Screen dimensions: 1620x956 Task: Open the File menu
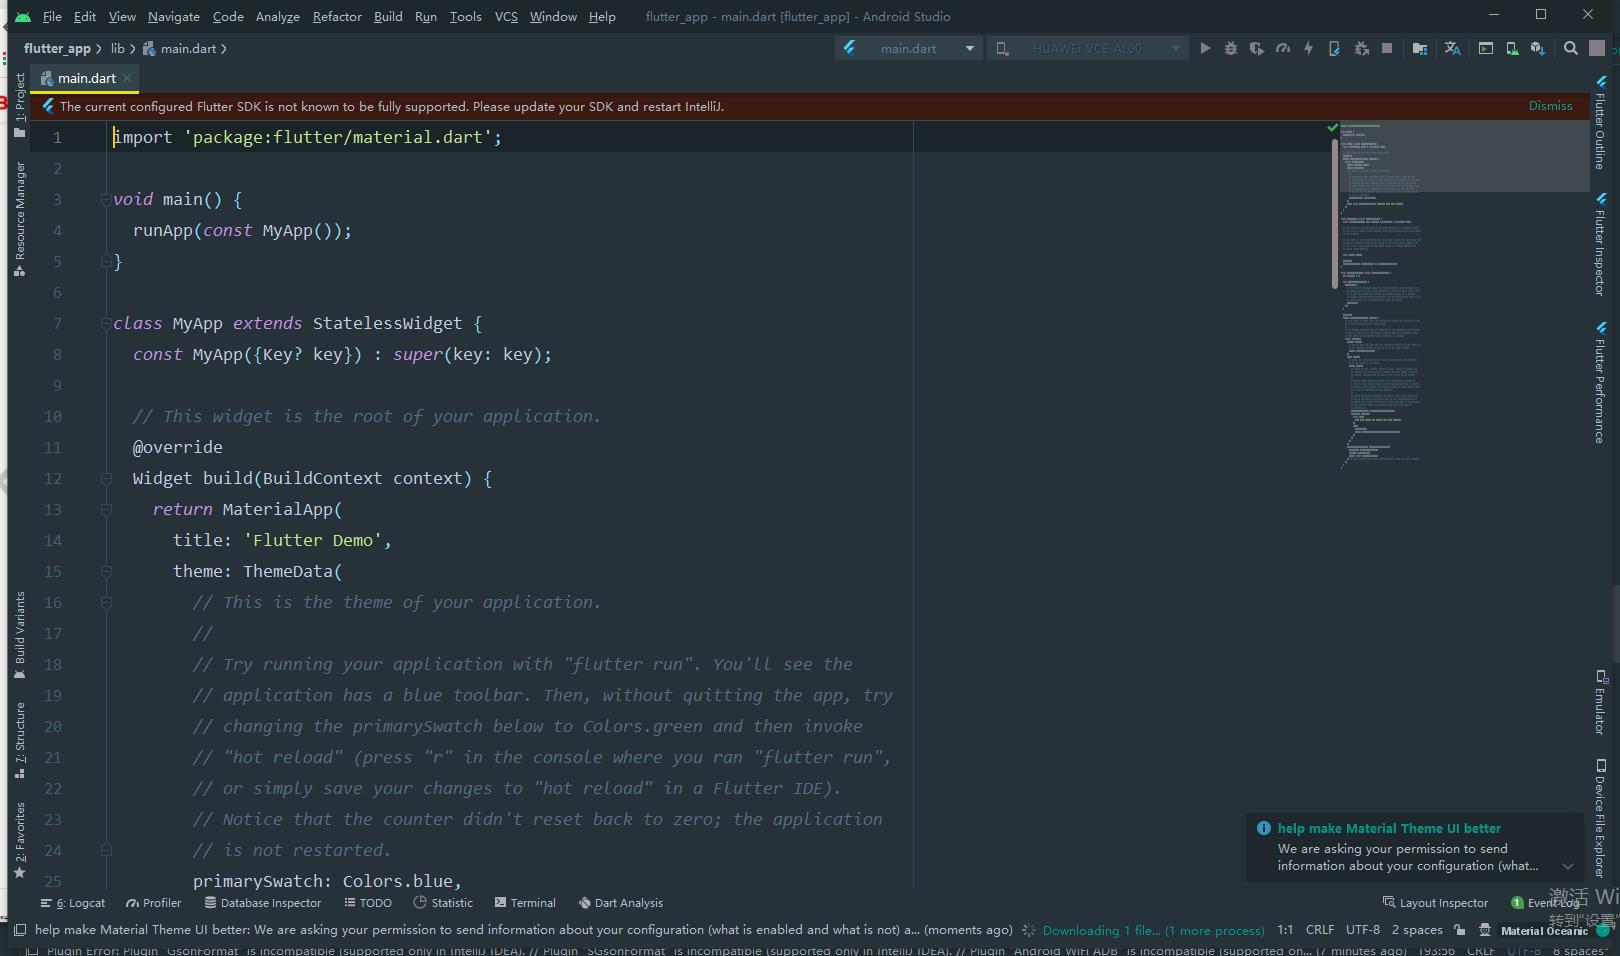(x=52, y=16)
